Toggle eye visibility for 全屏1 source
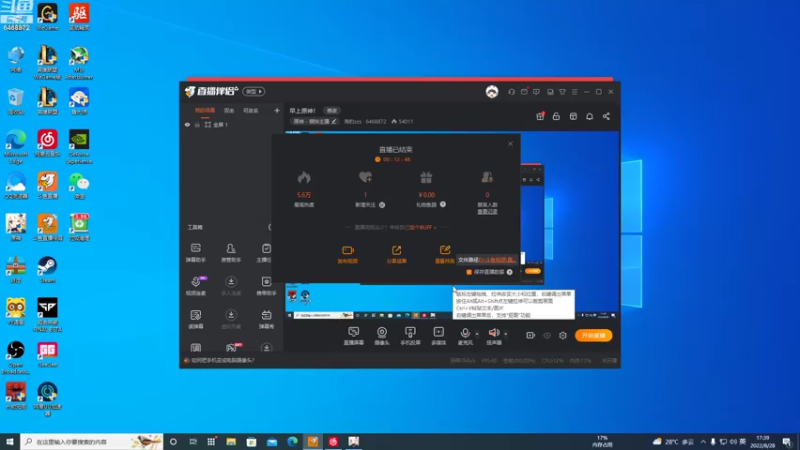800x450 pixels. point(187,124)
